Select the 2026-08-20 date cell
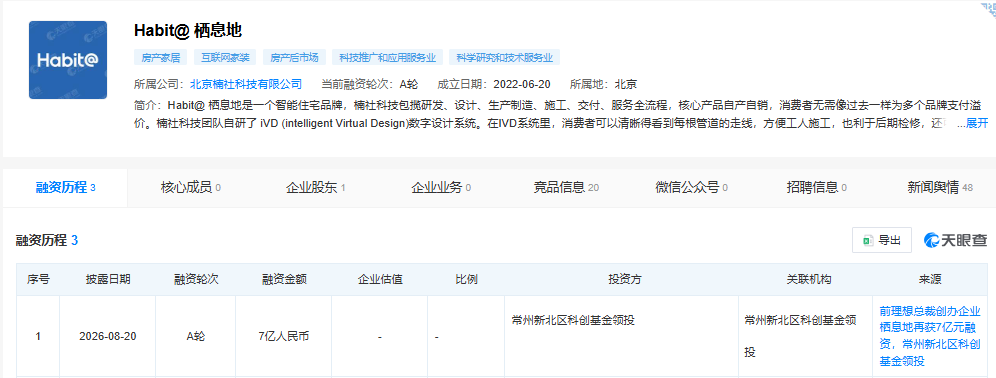This screenshot has height=378, width=996. click(108, 337)
